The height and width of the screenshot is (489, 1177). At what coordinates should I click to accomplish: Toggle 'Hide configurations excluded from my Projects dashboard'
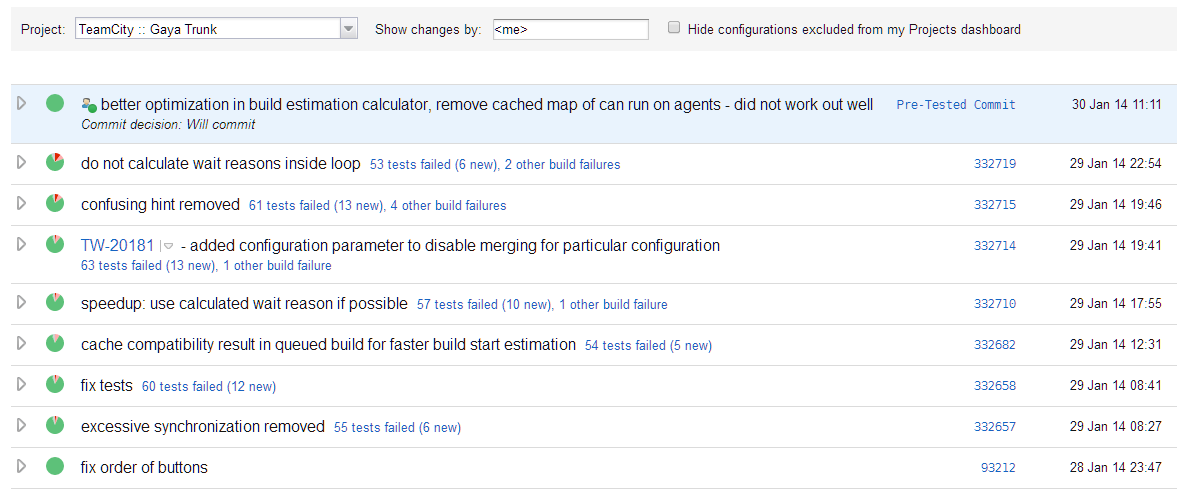[x=674, y=28]
